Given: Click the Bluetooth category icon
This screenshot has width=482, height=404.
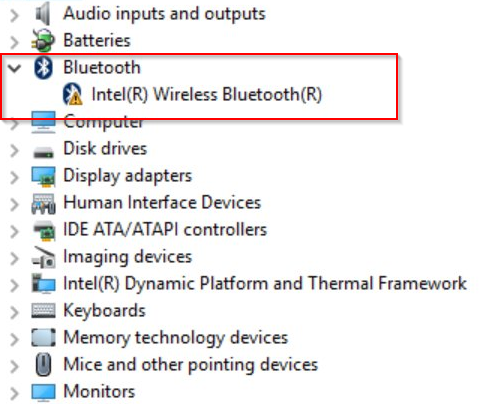Looking at the screenshot, I should 43,68.
